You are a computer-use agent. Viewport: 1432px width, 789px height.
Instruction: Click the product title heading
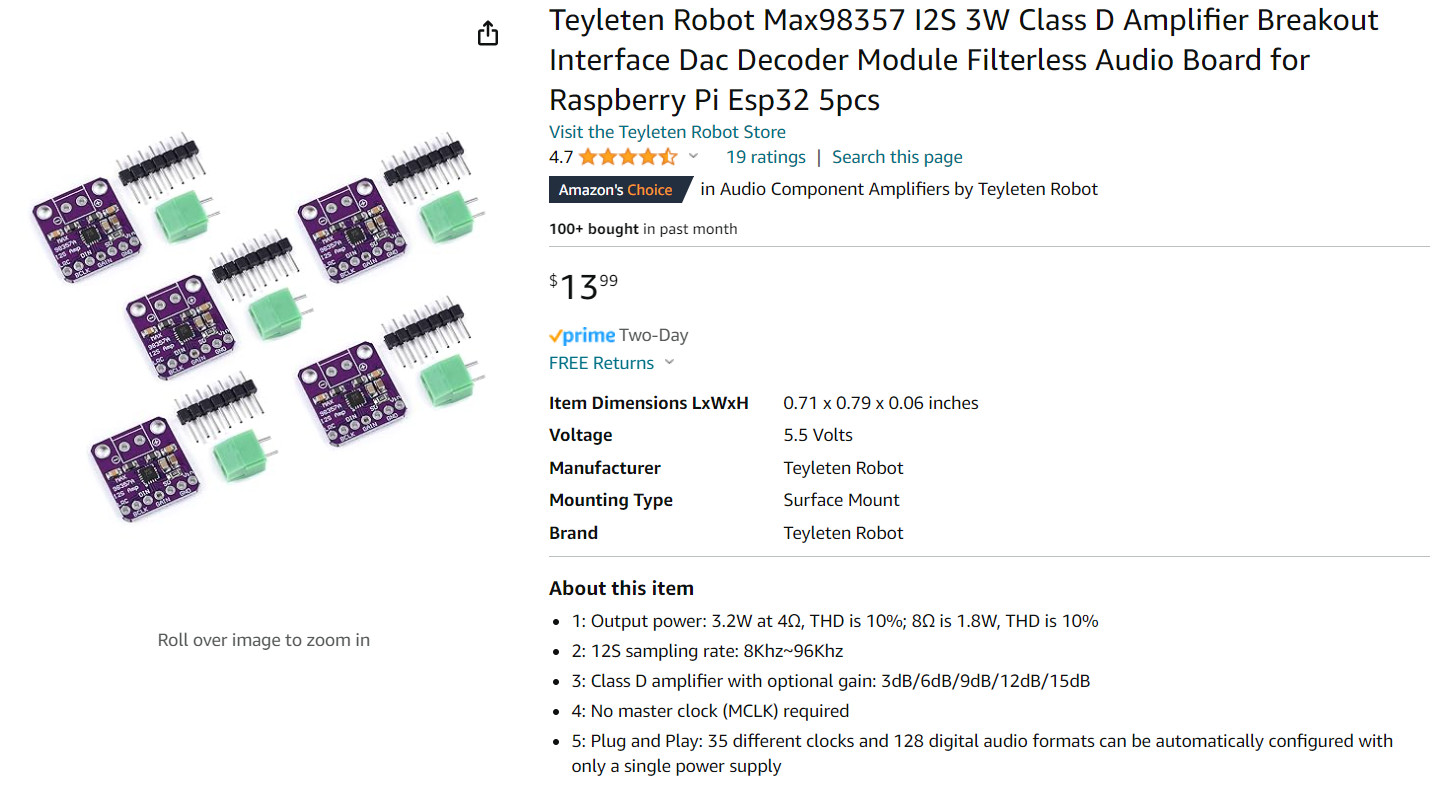tap(964, 60)
